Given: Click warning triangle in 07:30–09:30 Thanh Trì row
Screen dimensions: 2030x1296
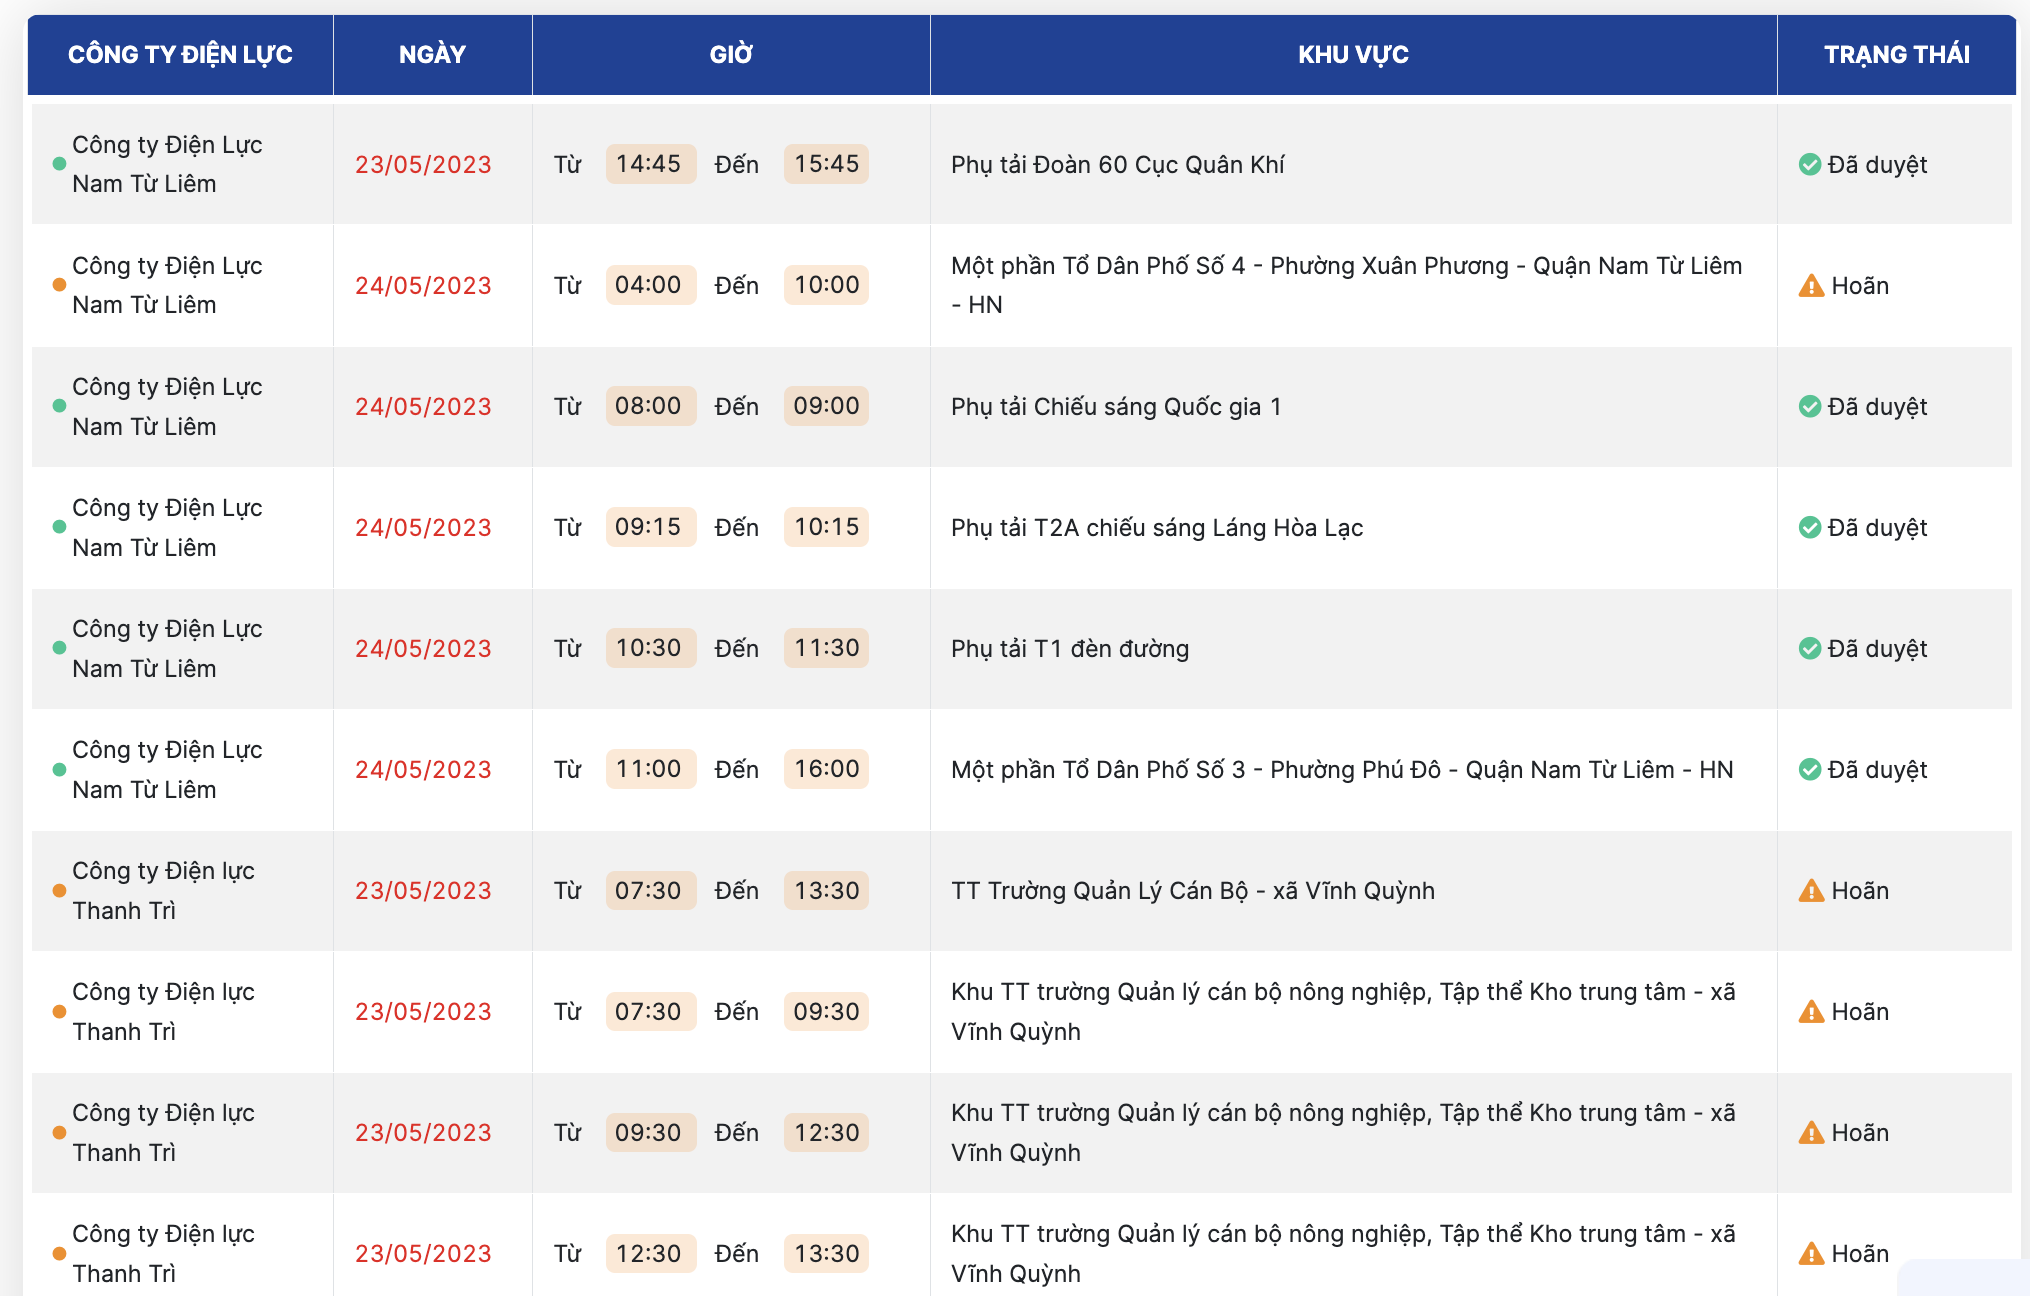Looking at the screenshot, I should click(1811, 1011).
